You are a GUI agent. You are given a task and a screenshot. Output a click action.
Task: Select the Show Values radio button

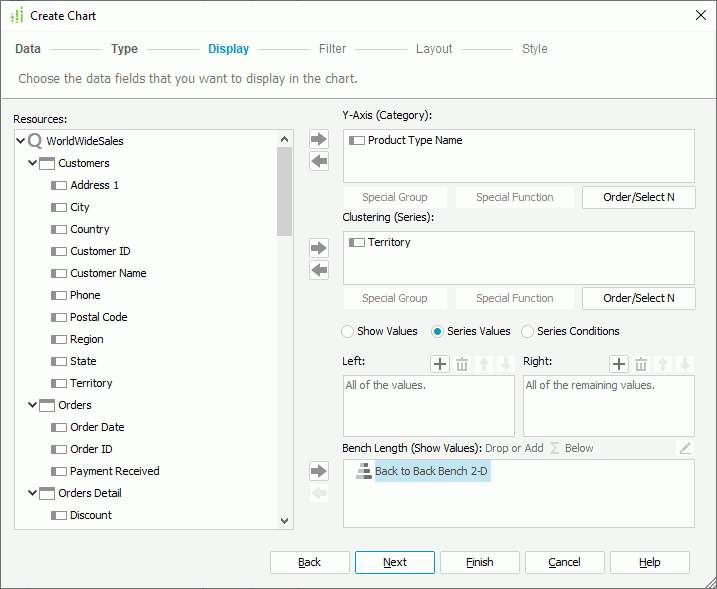[348, 331]
